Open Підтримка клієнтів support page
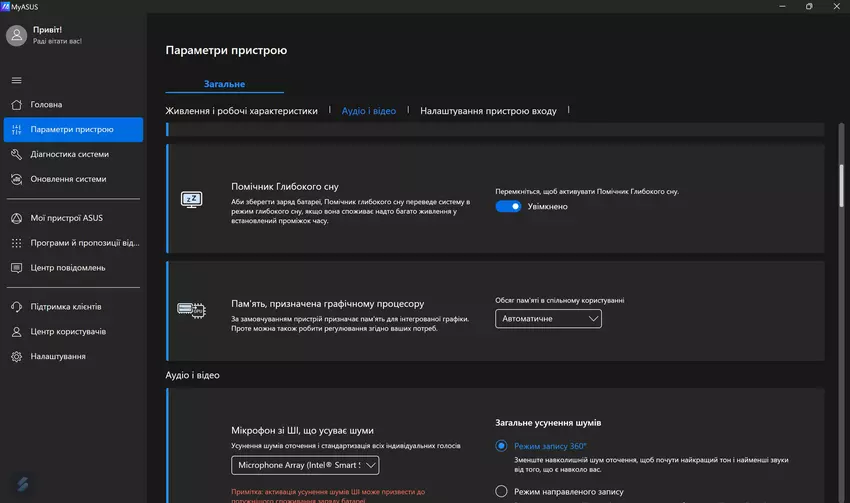 point(66,307)
